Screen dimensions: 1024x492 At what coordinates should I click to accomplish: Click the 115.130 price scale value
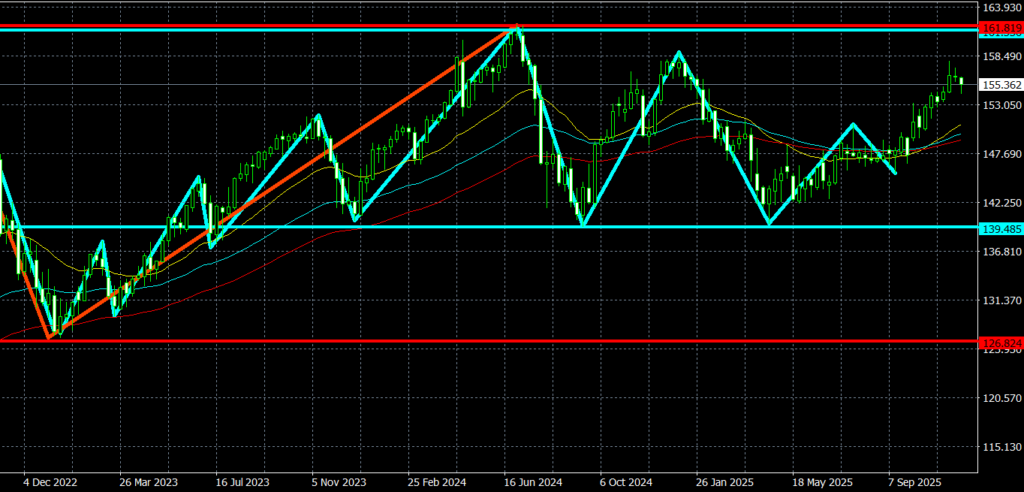1000,447
